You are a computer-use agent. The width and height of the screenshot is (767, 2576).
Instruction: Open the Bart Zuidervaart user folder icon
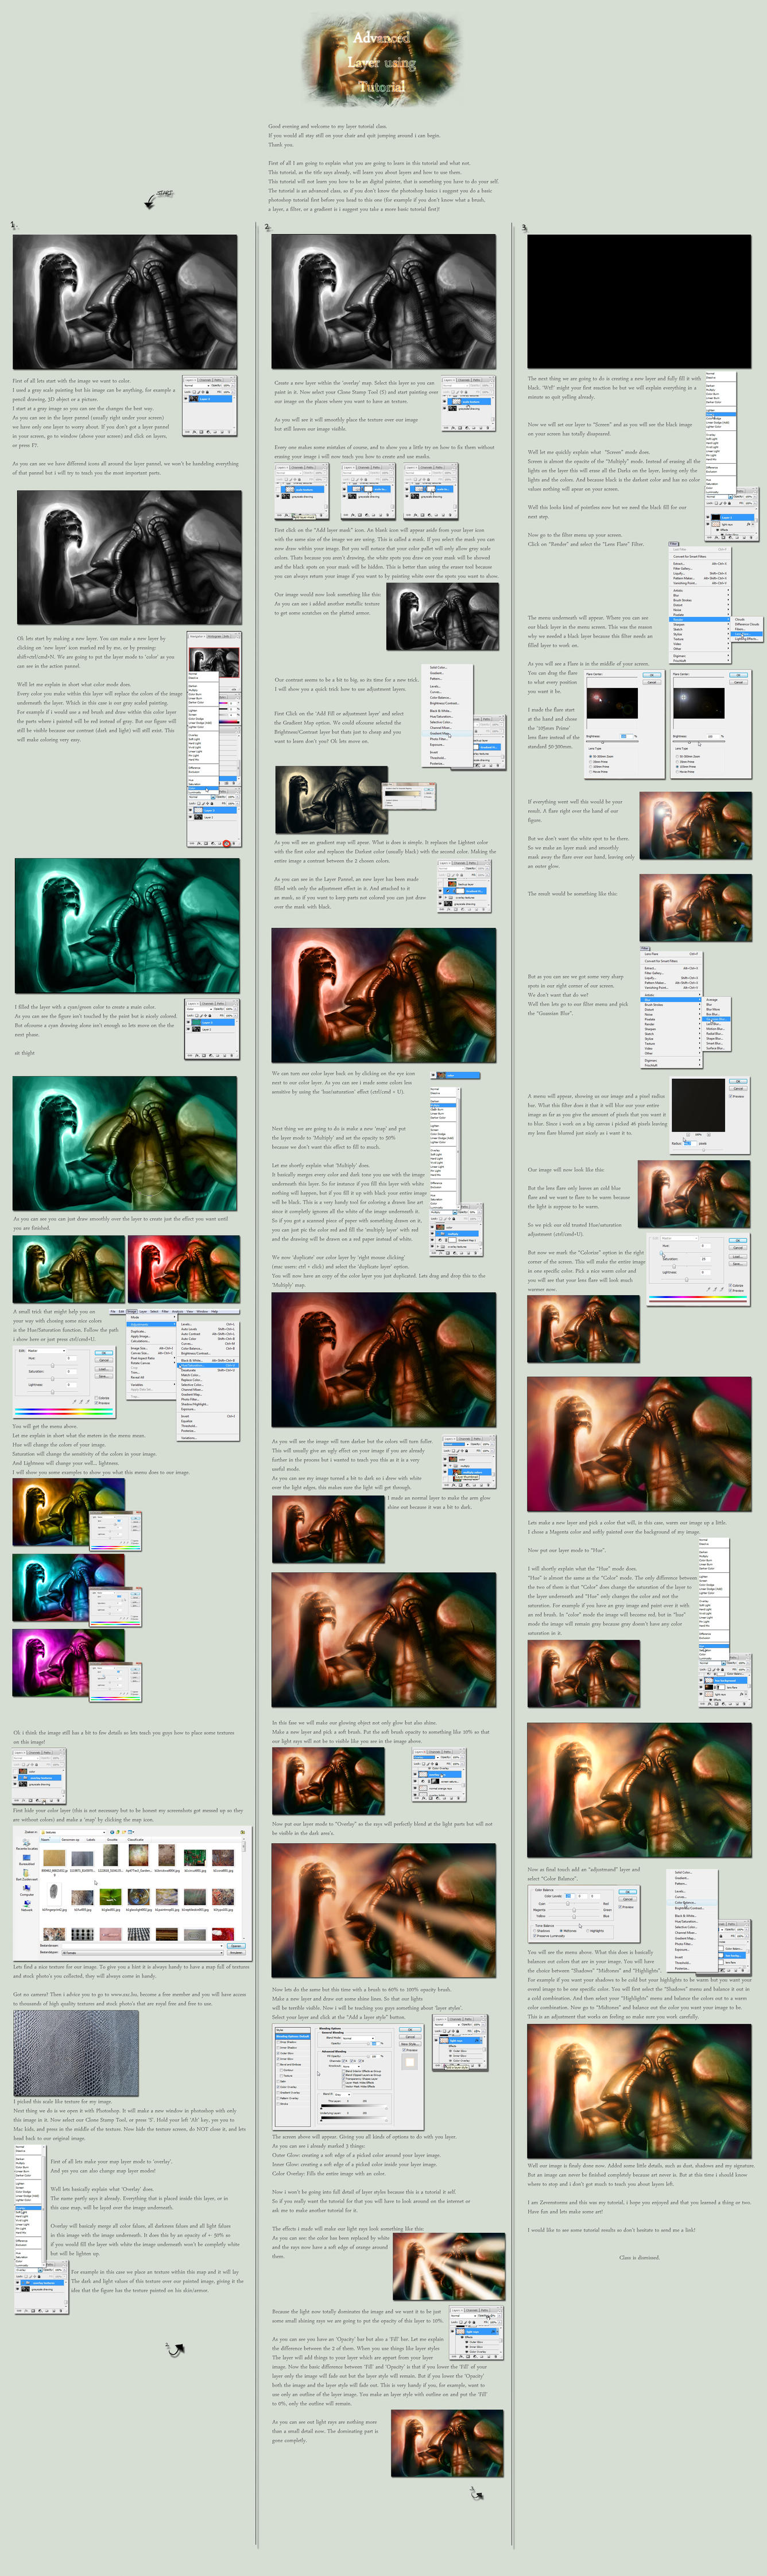pos(26,1876)
